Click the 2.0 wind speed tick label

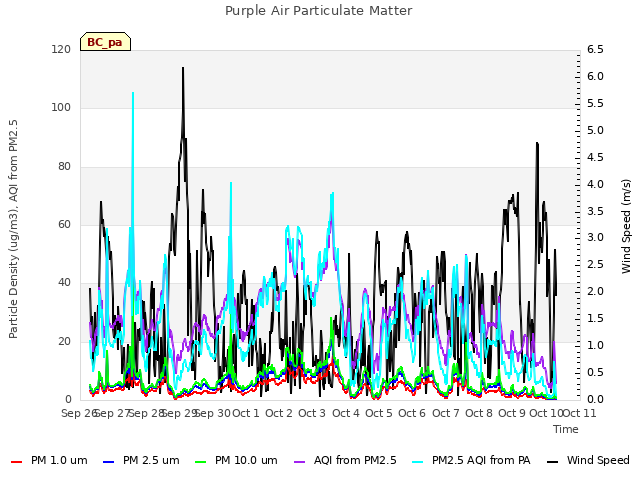point(595,291)
